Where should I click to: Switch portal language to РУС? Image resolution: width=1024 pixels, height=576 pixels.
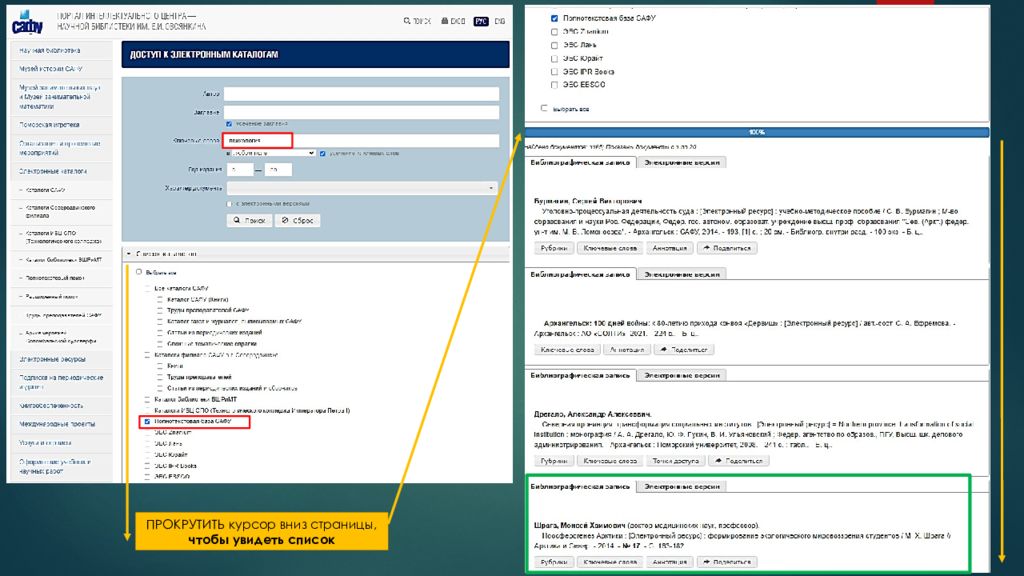click(481, 21)
